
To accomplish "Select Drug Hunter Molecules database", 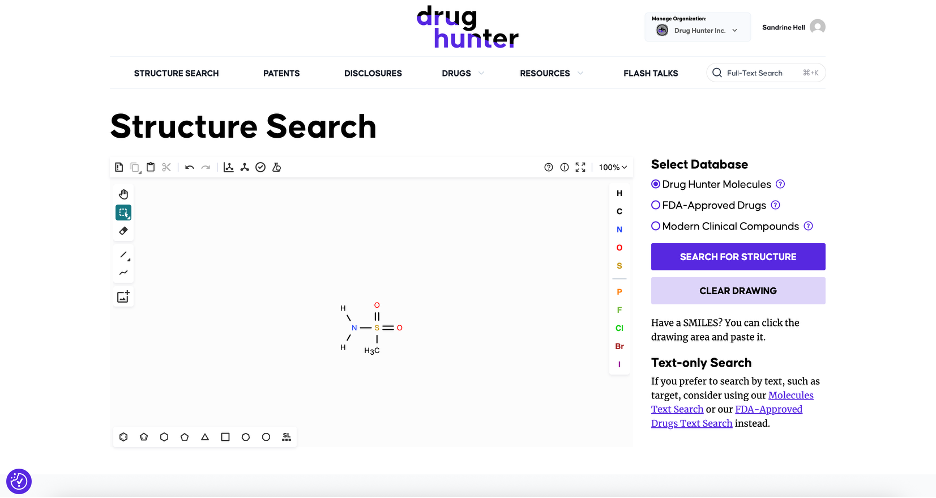I will pyautogui.click(x=655, y=184).
